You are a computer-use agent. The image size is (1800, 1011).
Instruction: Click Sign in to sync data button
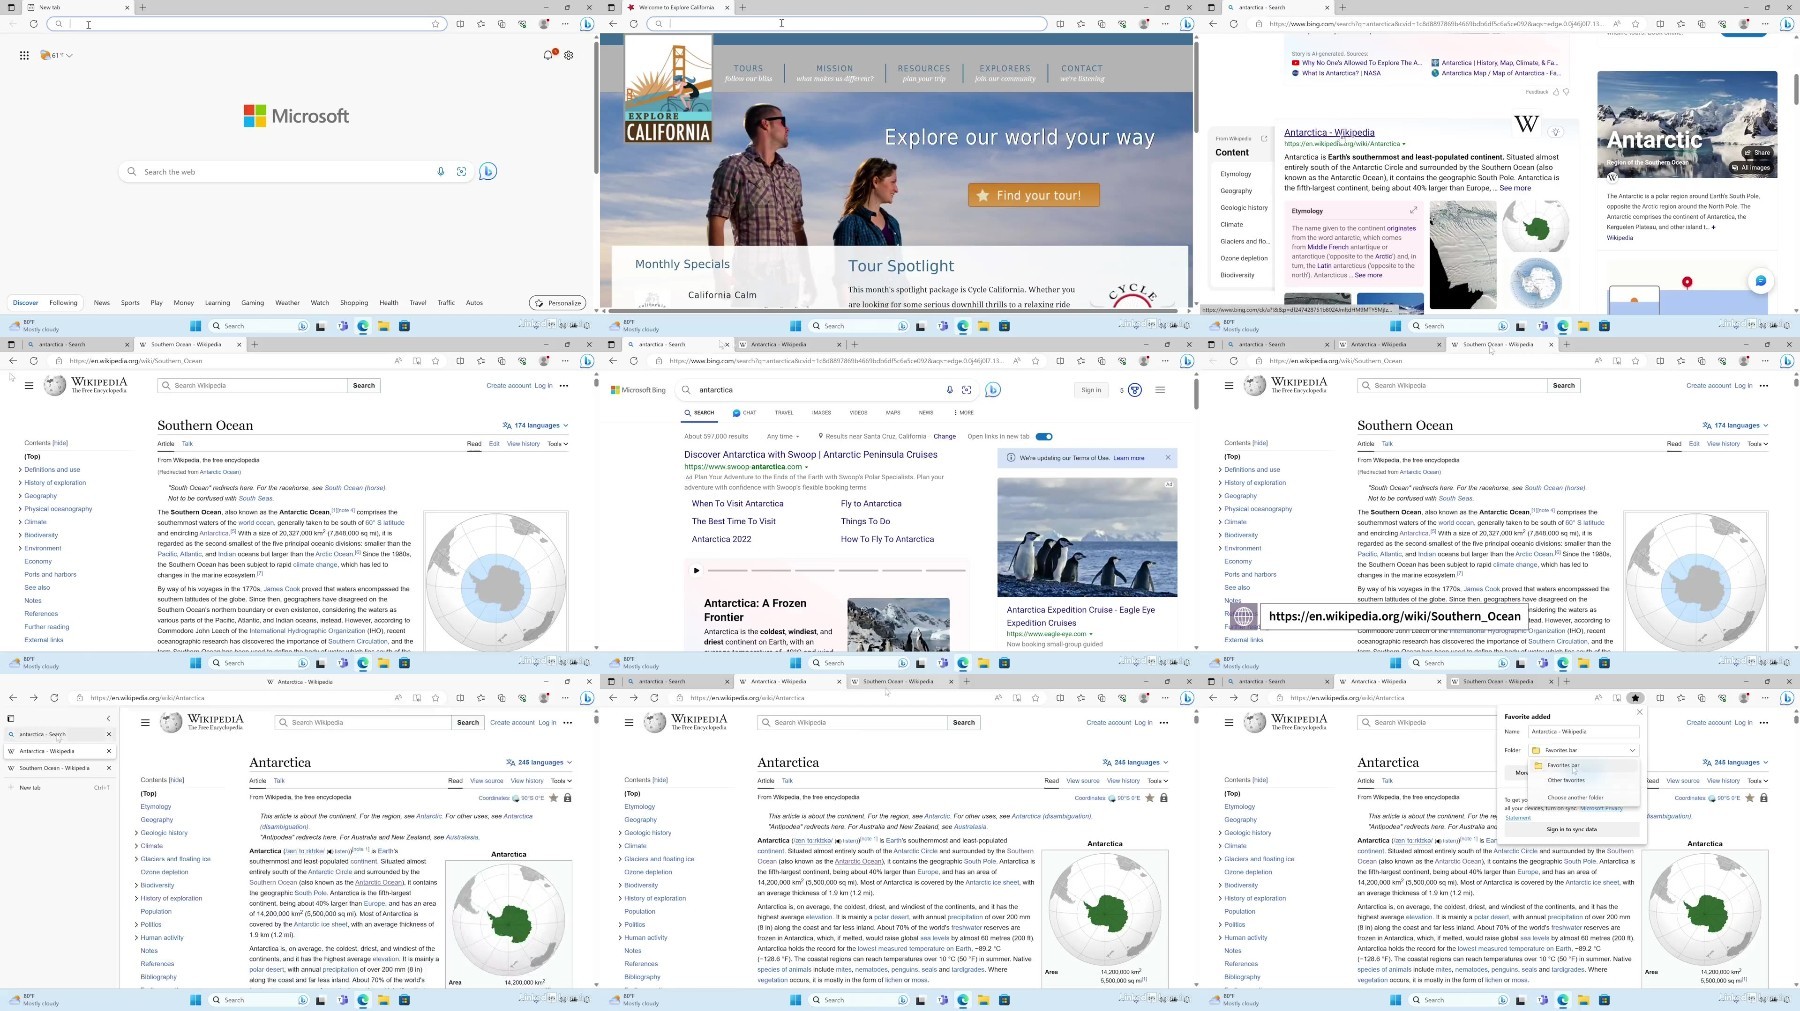tap(1572, 829)
